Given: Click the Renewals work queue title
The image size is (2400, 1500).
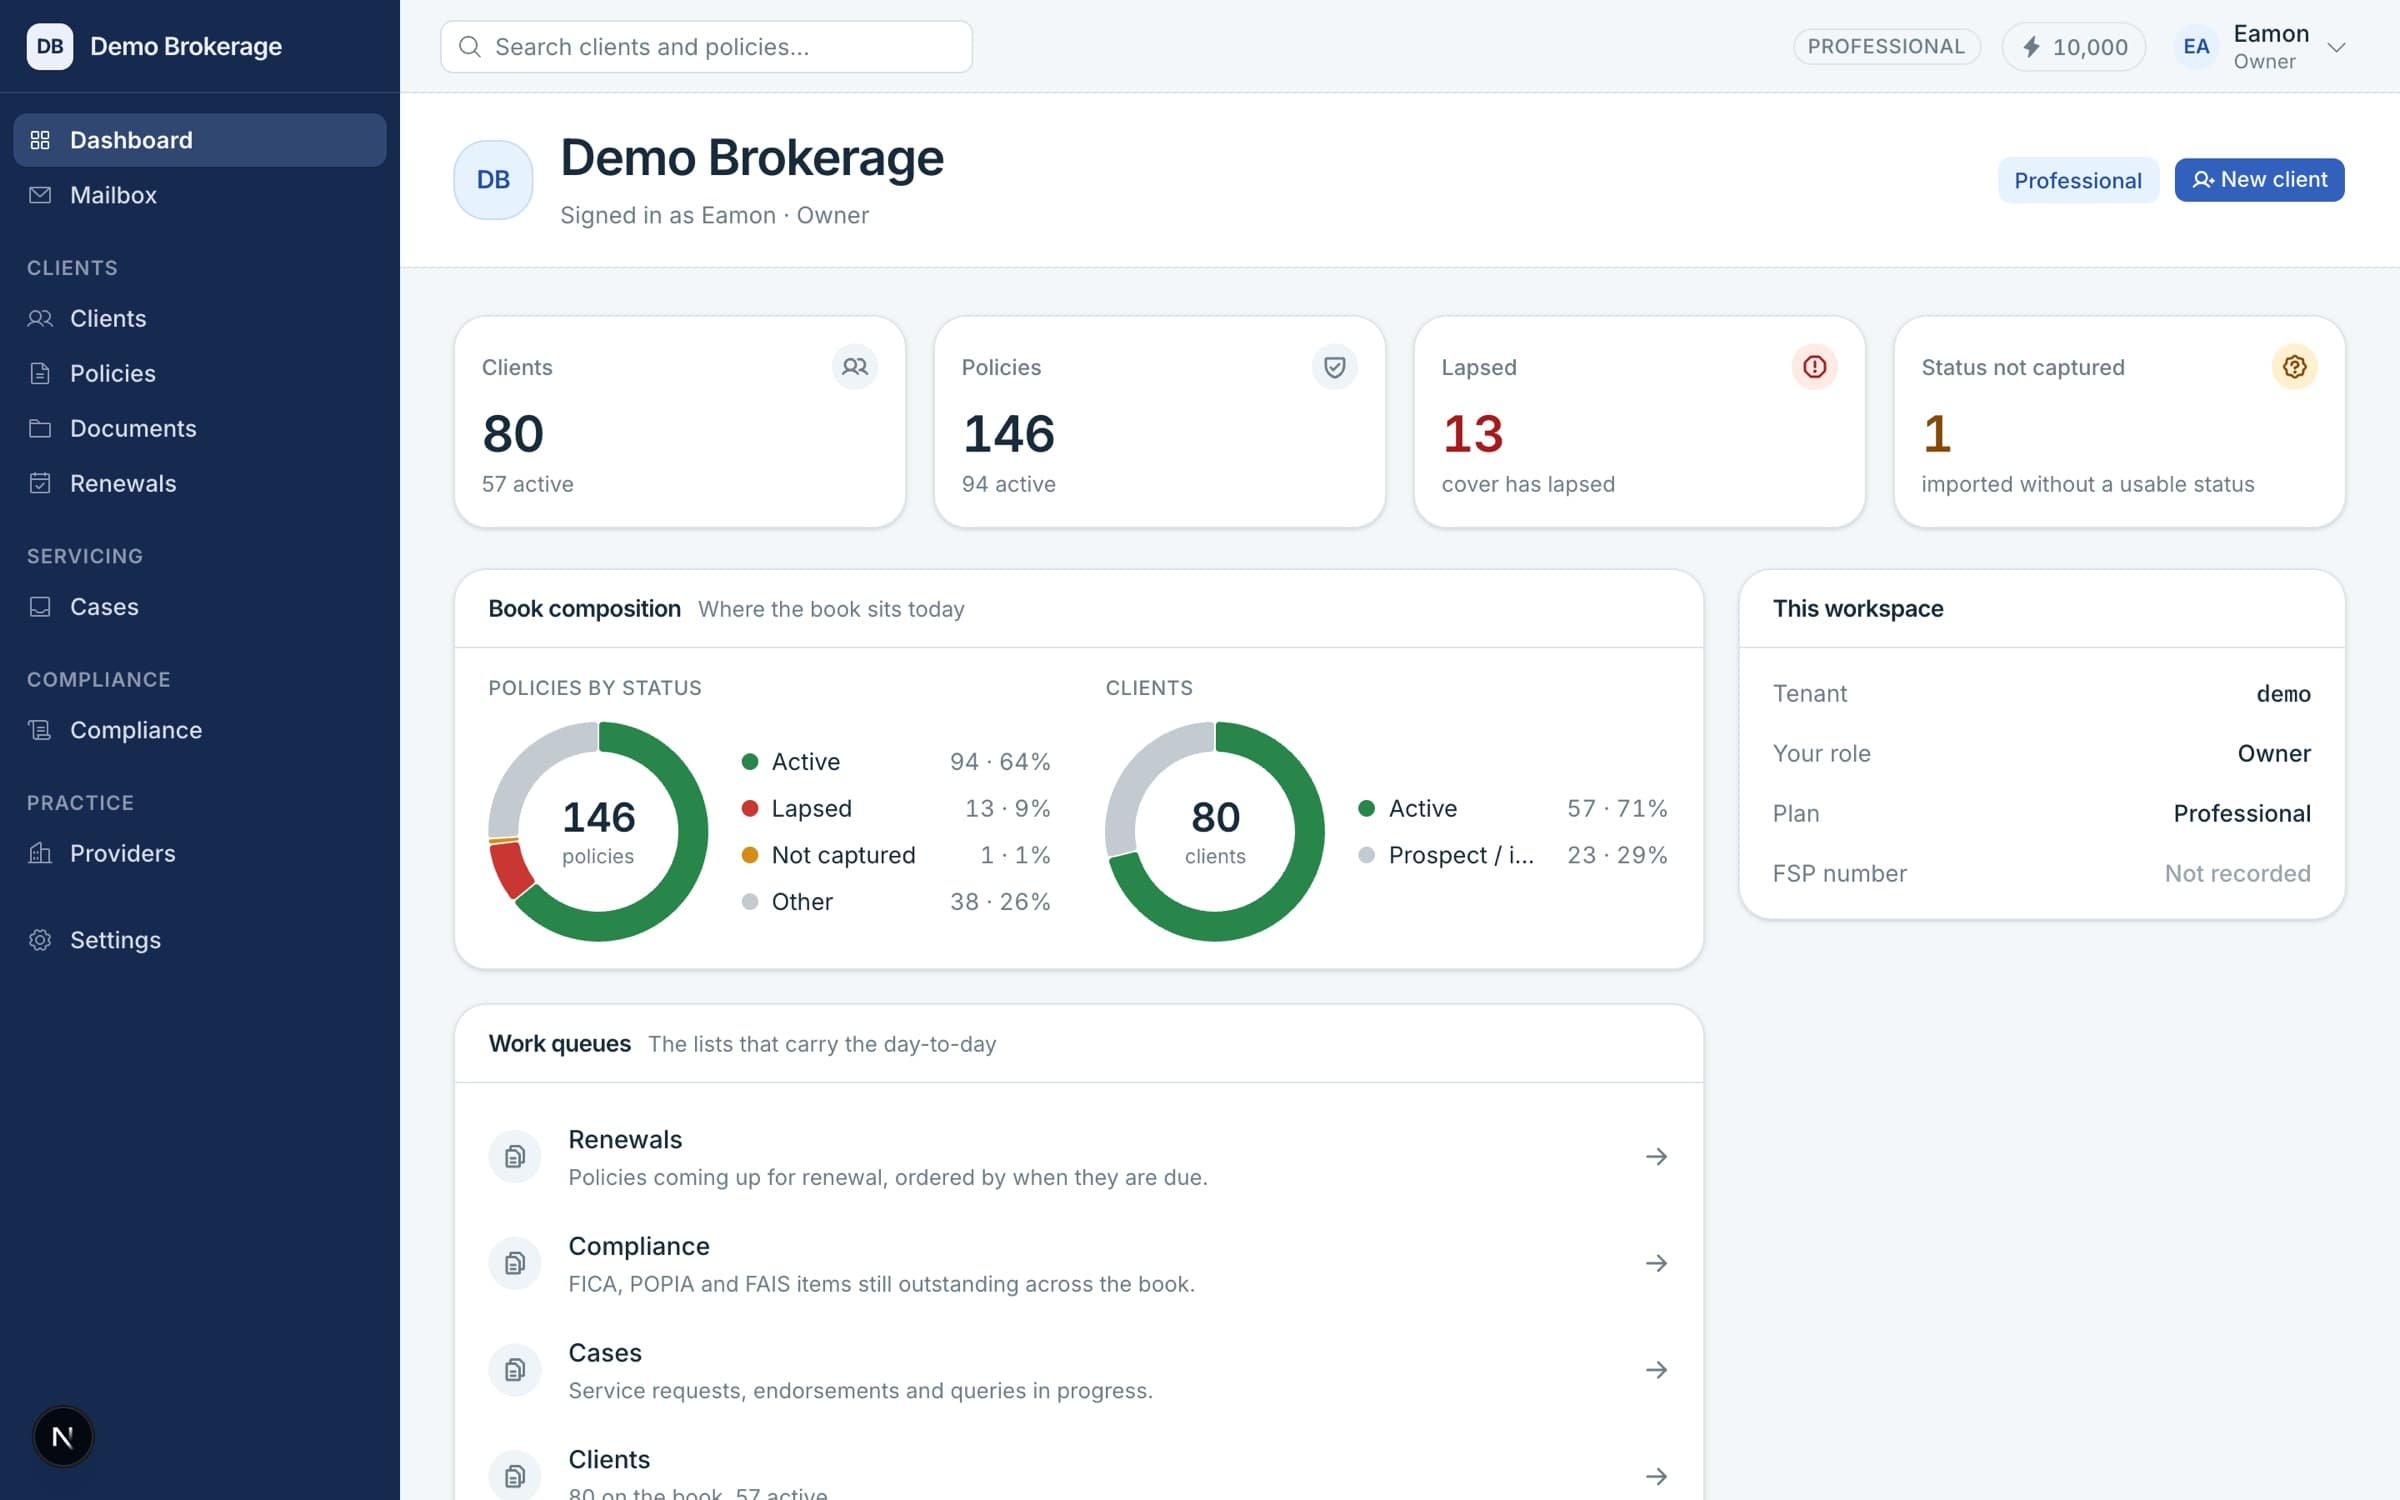Looking at the screenshot, I should [625, 1140].
